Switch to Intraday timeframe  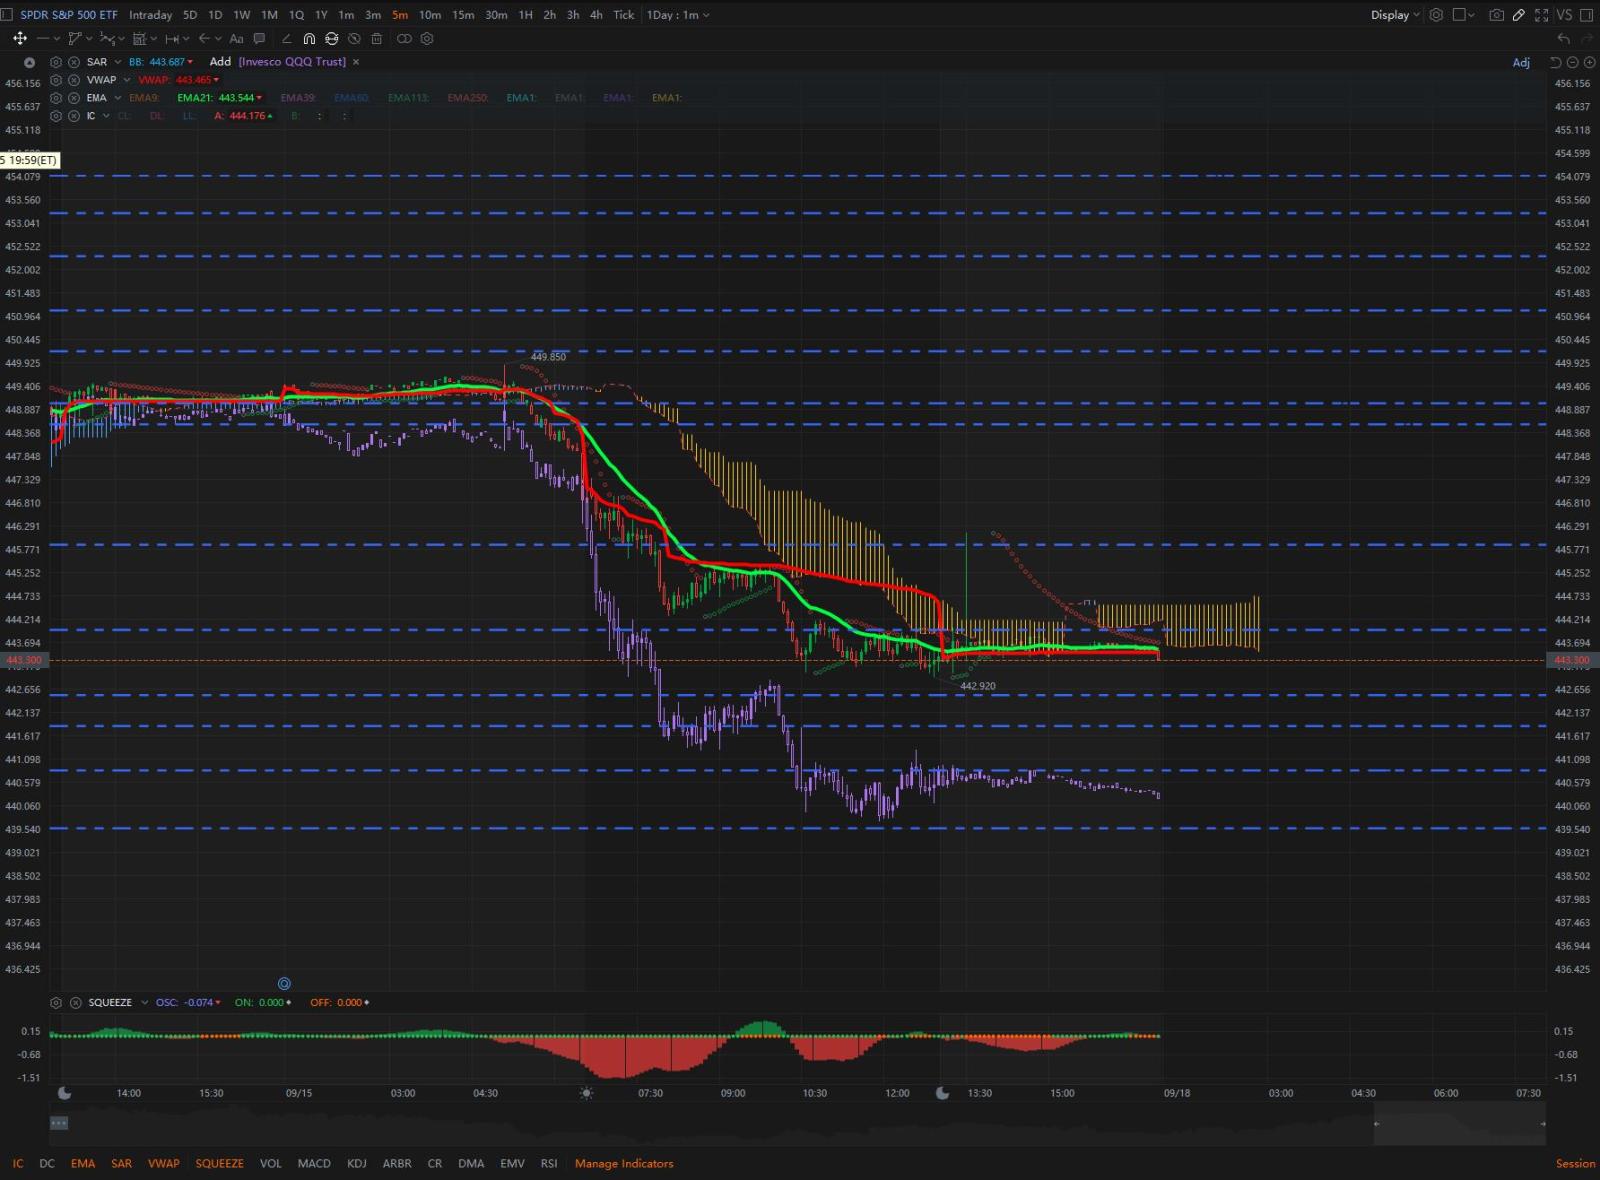[x=150, y=15]
